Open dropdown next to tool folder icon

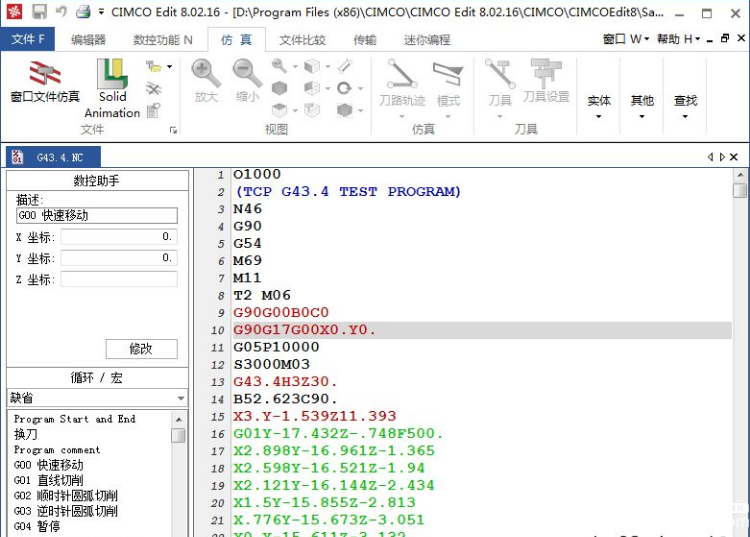[169, 66]
